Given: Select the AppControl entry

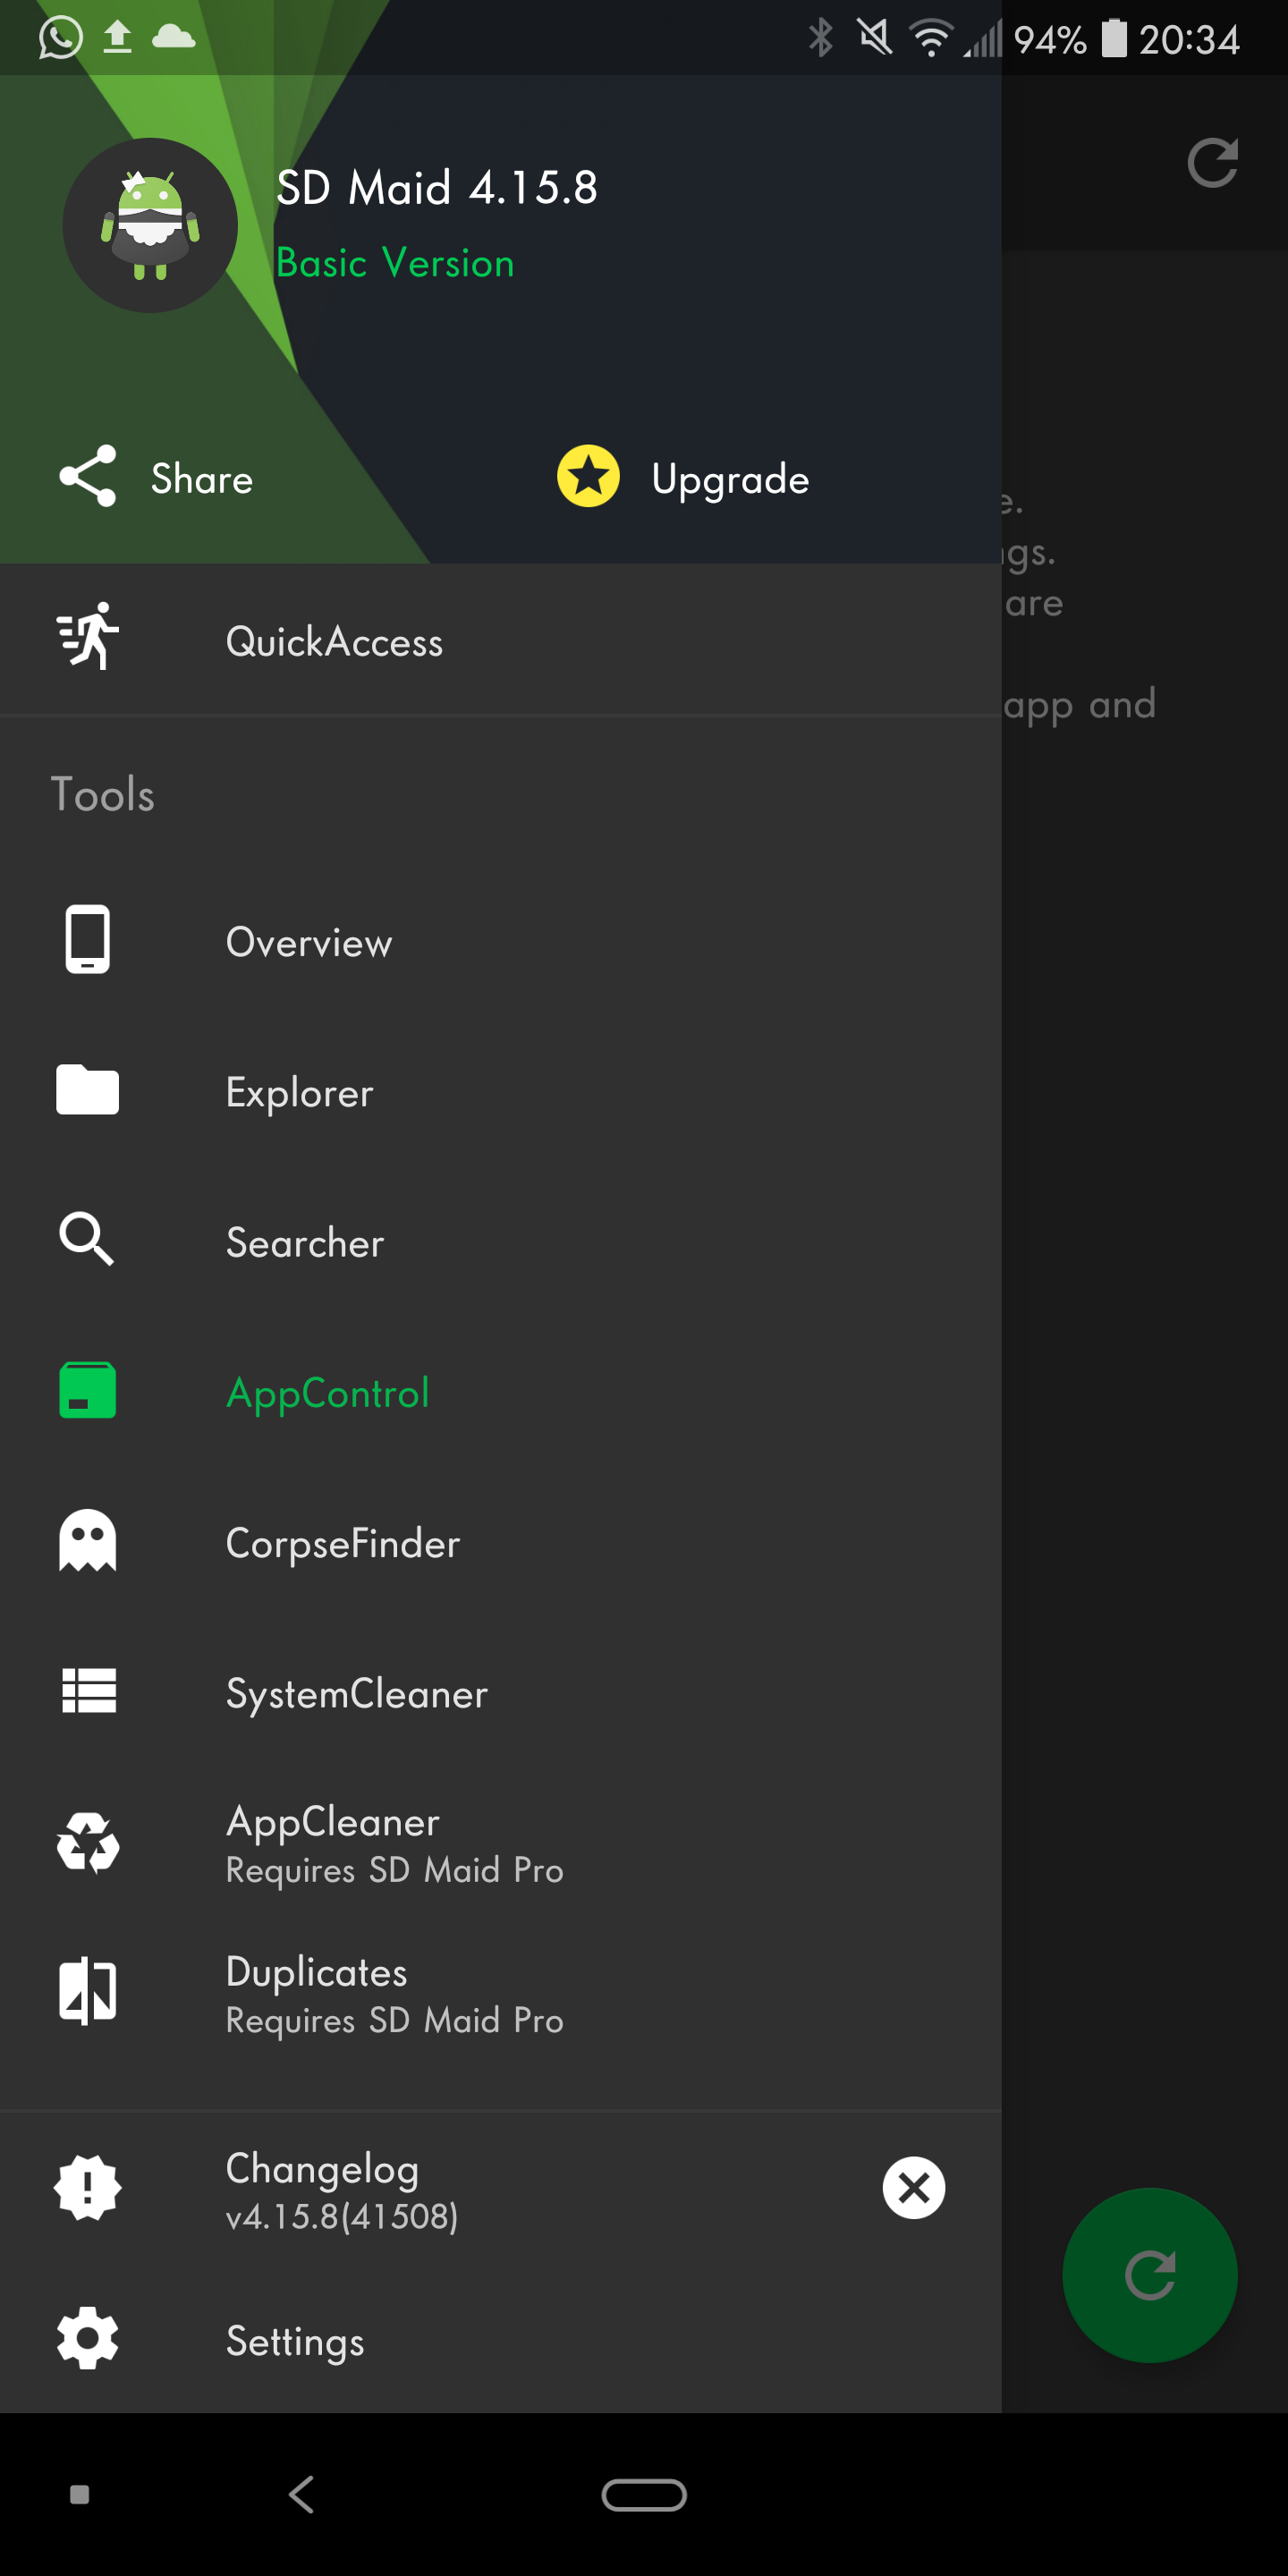Looking at the screenshot, I should tap(500, 1393).
